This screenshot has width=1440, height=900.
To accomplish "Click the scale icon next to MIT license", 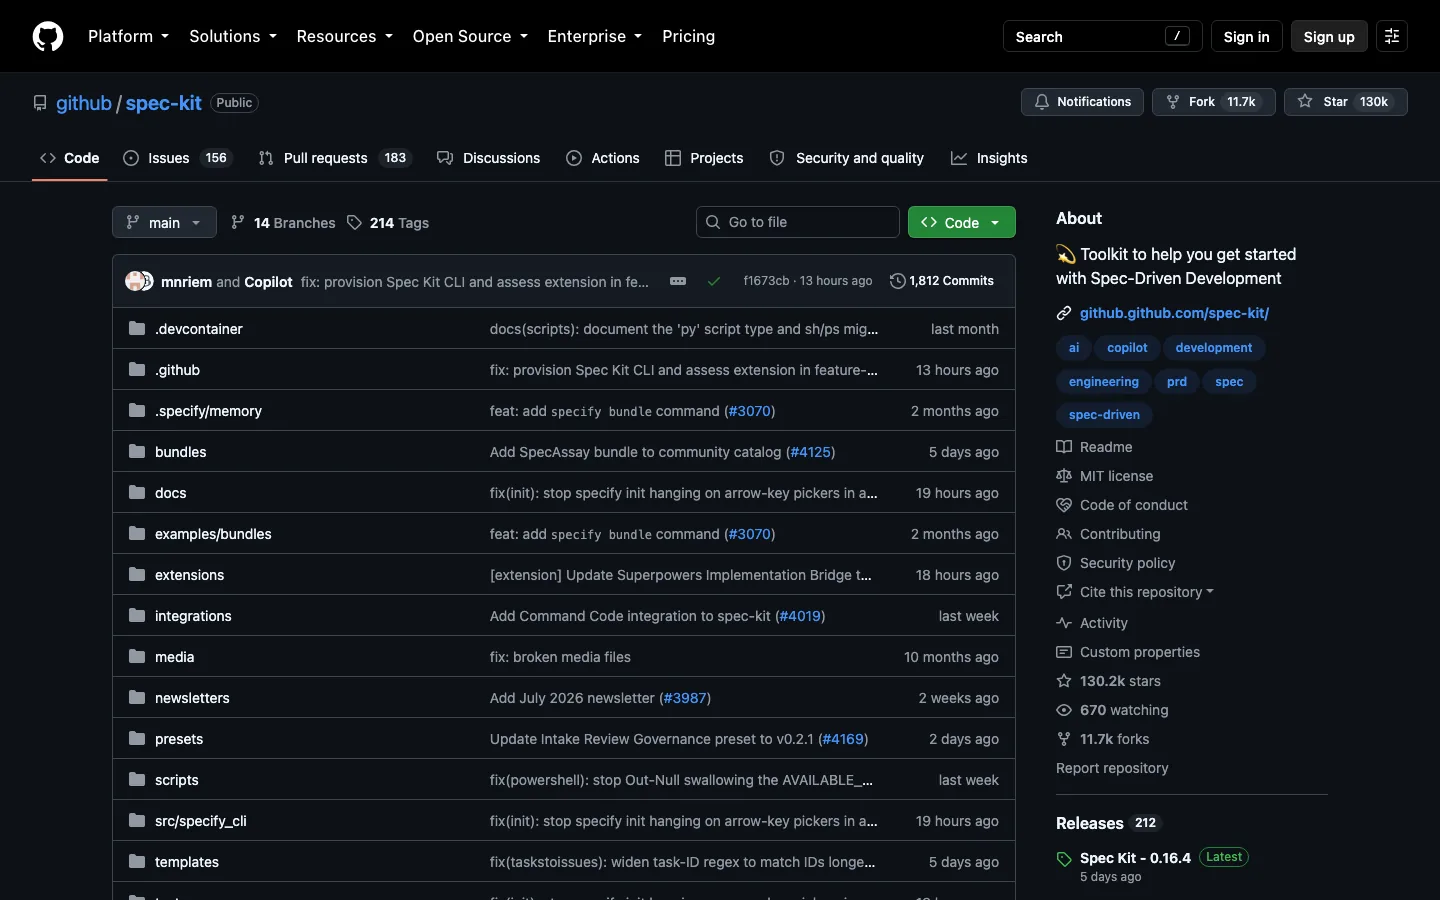I will (1064, 476).
